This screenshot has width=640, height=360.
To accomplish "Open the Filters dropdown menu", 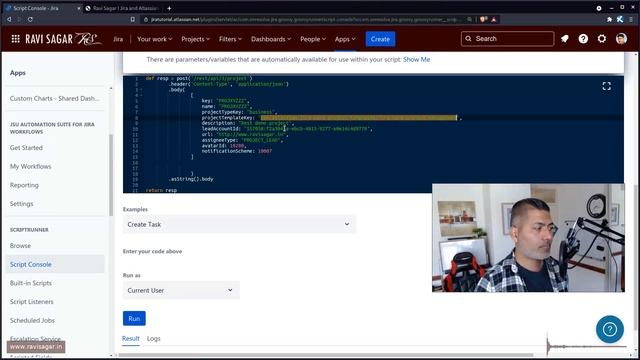I will [230, 39].
